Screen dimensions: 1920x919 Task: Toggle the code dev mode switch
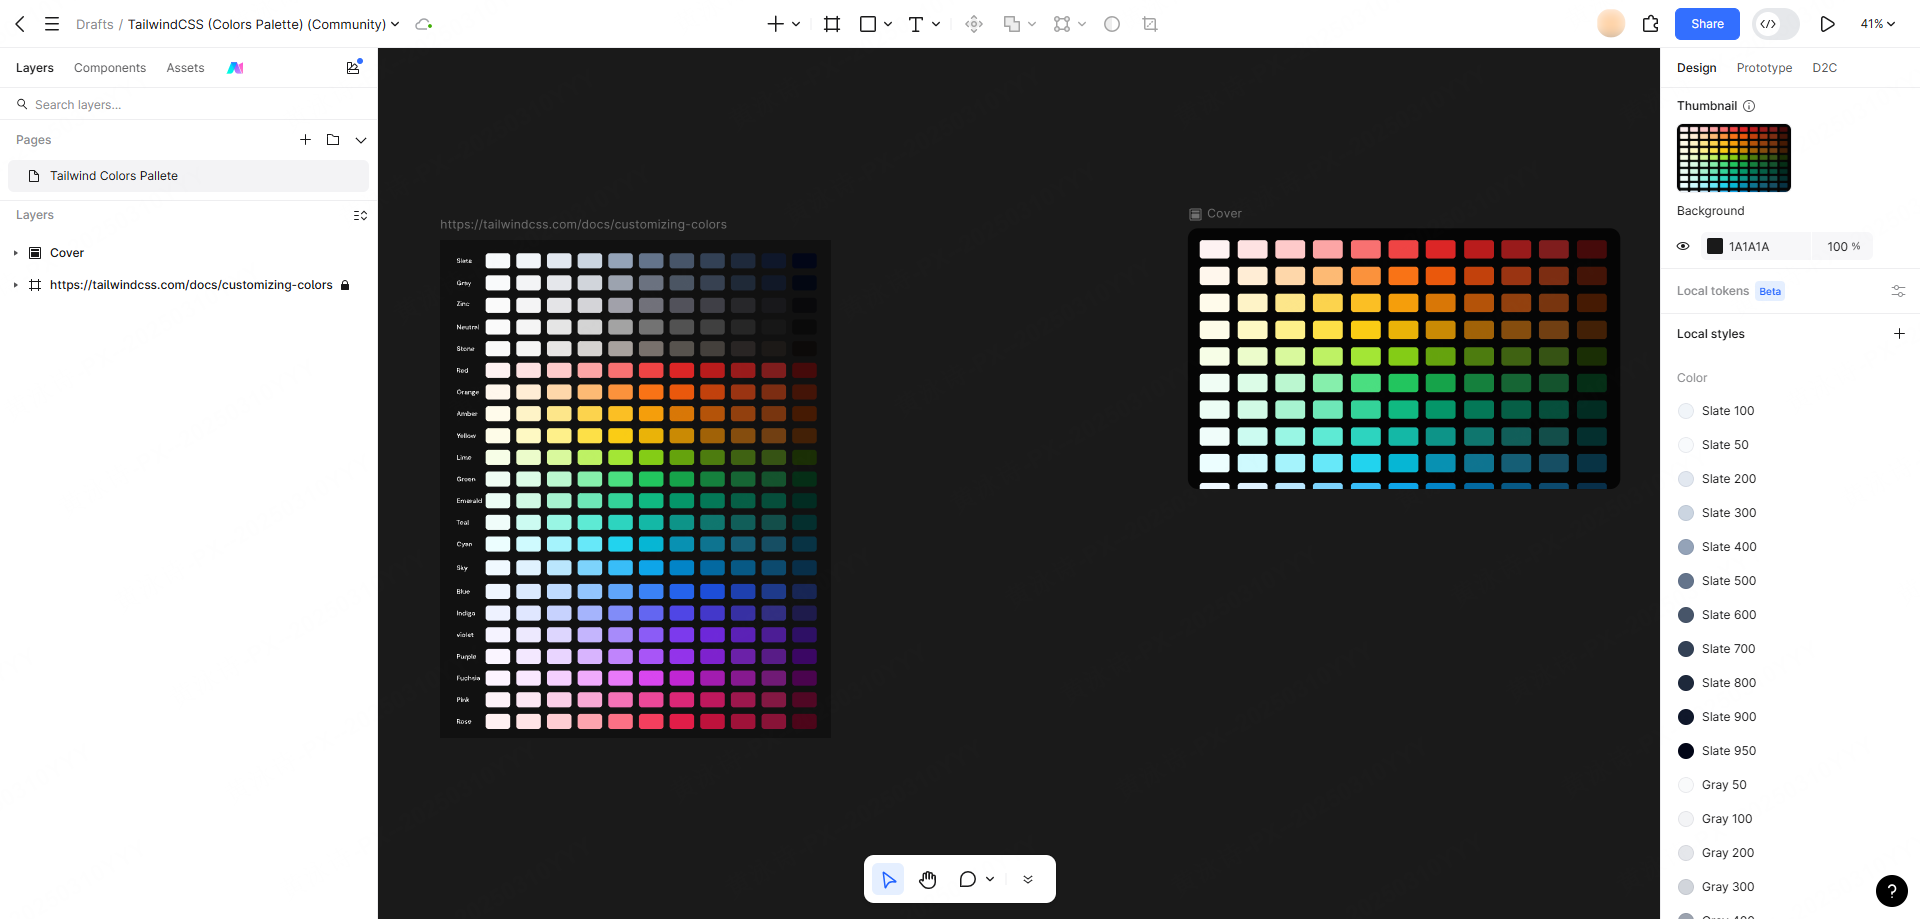coord(1776,24)
